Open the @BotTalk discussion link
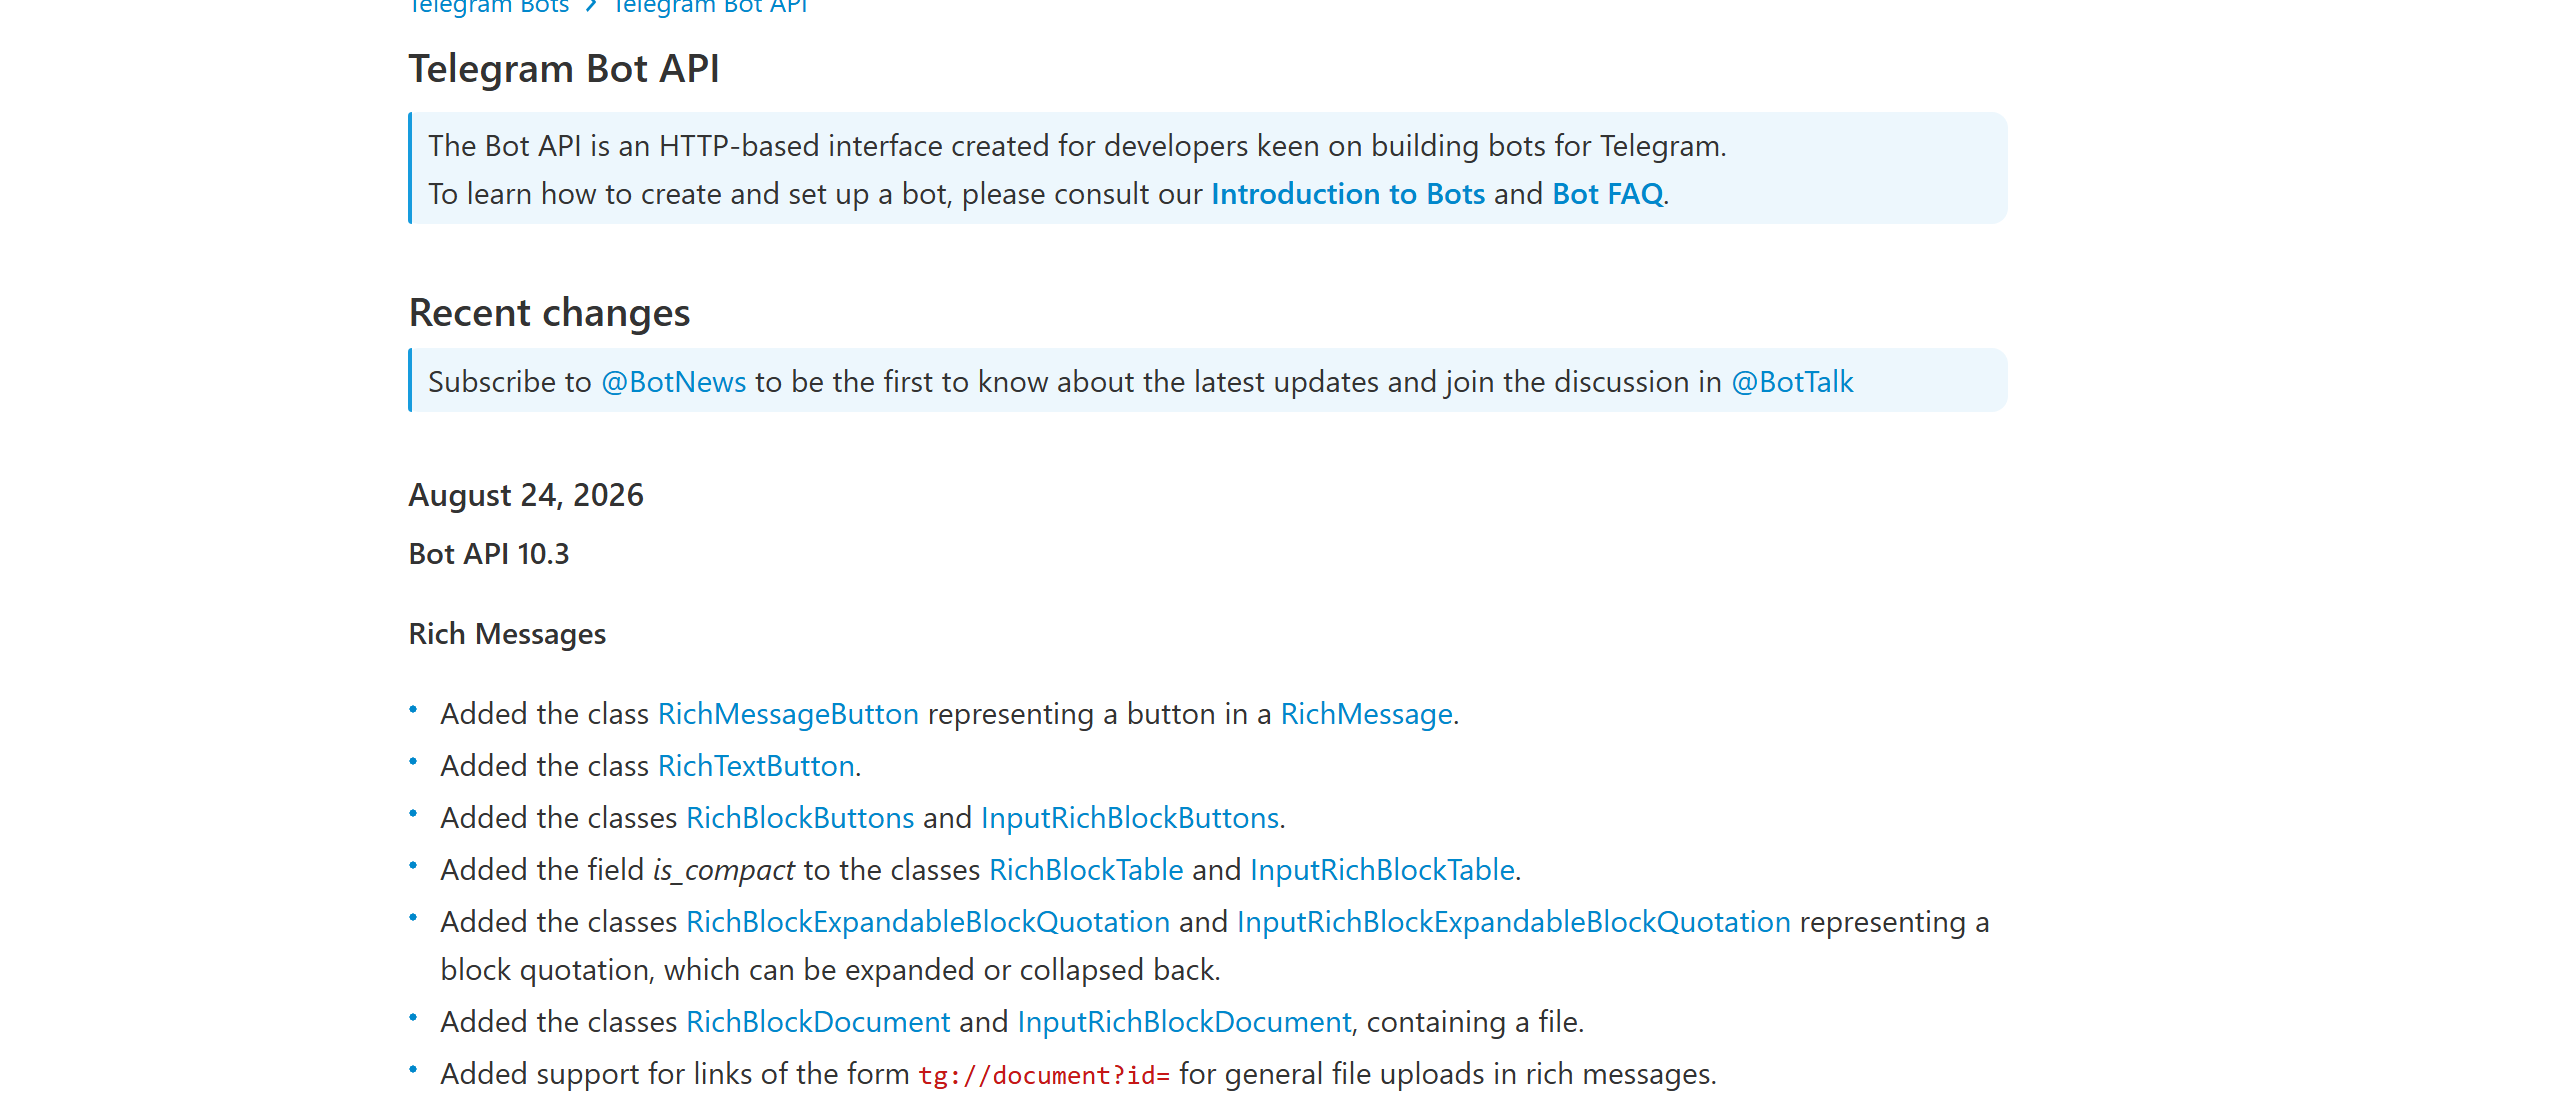The width and height of the screenshot is (2560, 1120). point(1792,382)
